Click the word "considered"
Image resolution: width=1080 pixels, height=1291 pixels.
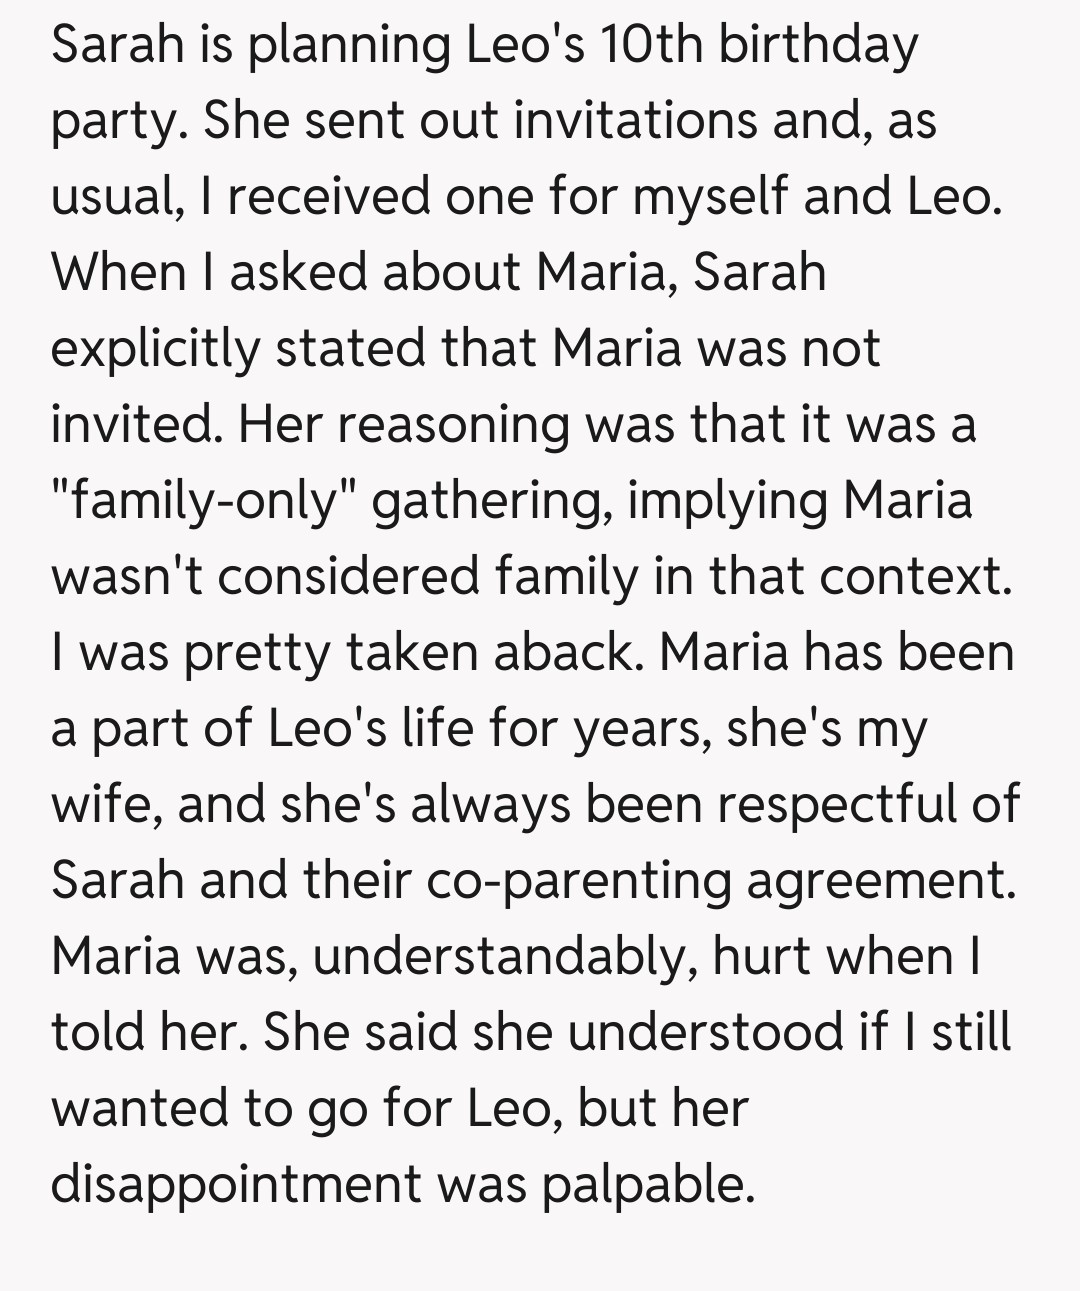(350, 577)
